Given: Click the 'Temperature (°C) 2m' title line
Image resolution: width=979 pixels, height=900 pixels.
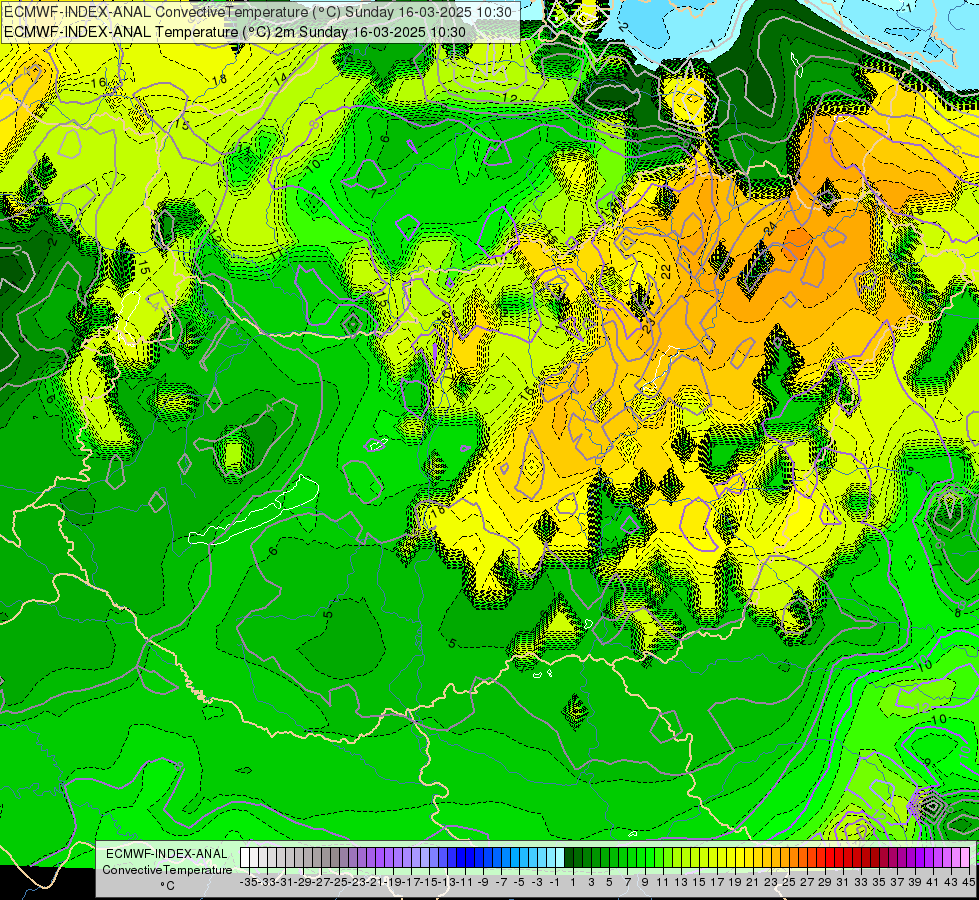Looking at the screenshot, I should pos(235,32).
